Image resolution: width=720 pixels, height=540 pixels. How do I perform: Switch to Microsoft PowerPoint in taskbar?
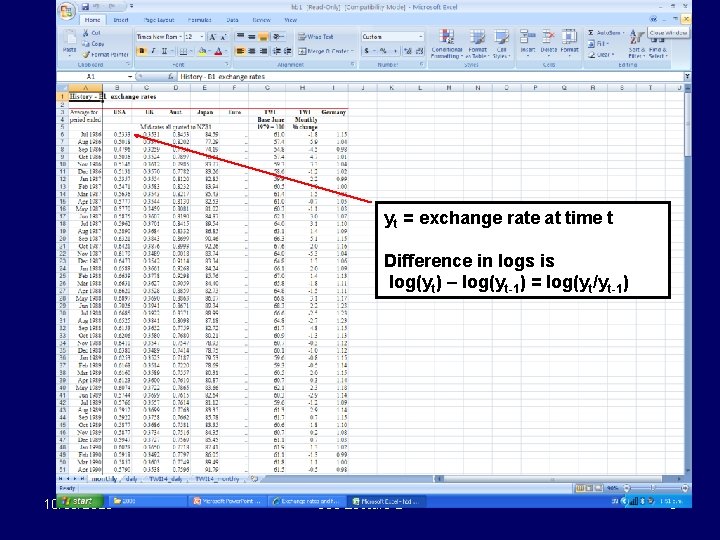point(228,501)
